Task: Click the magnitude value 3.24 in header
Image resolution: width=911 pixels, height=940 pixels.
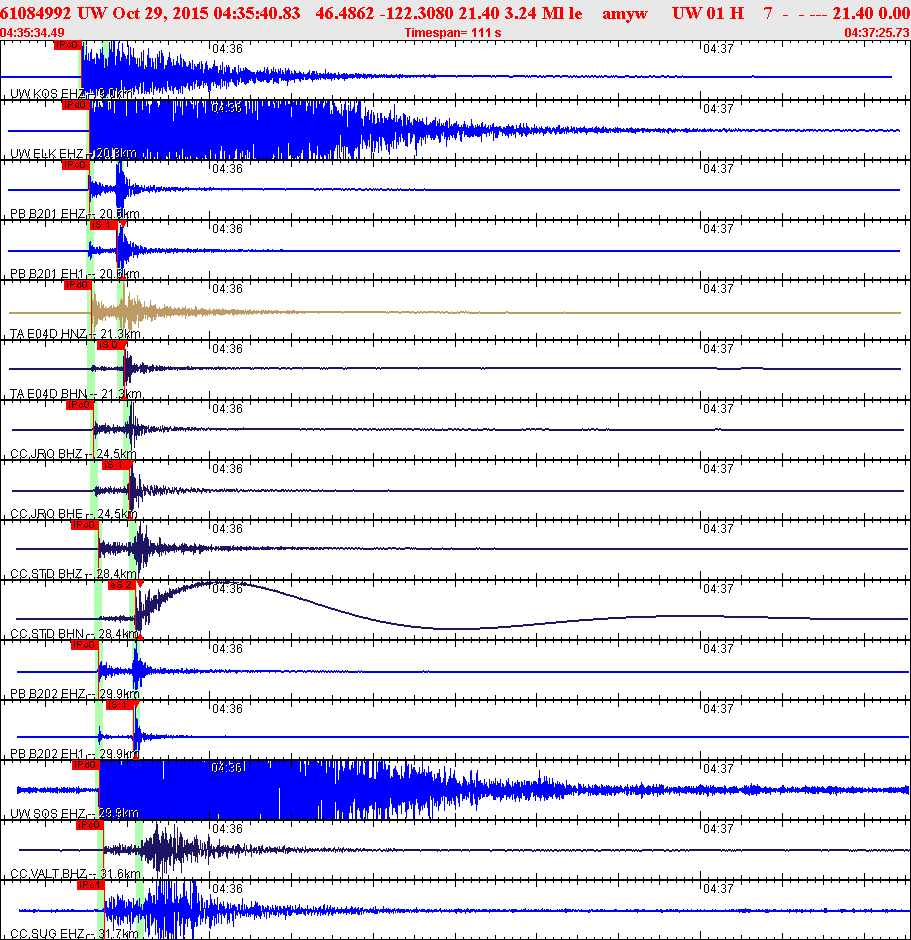Action: (x=520, y=13)
